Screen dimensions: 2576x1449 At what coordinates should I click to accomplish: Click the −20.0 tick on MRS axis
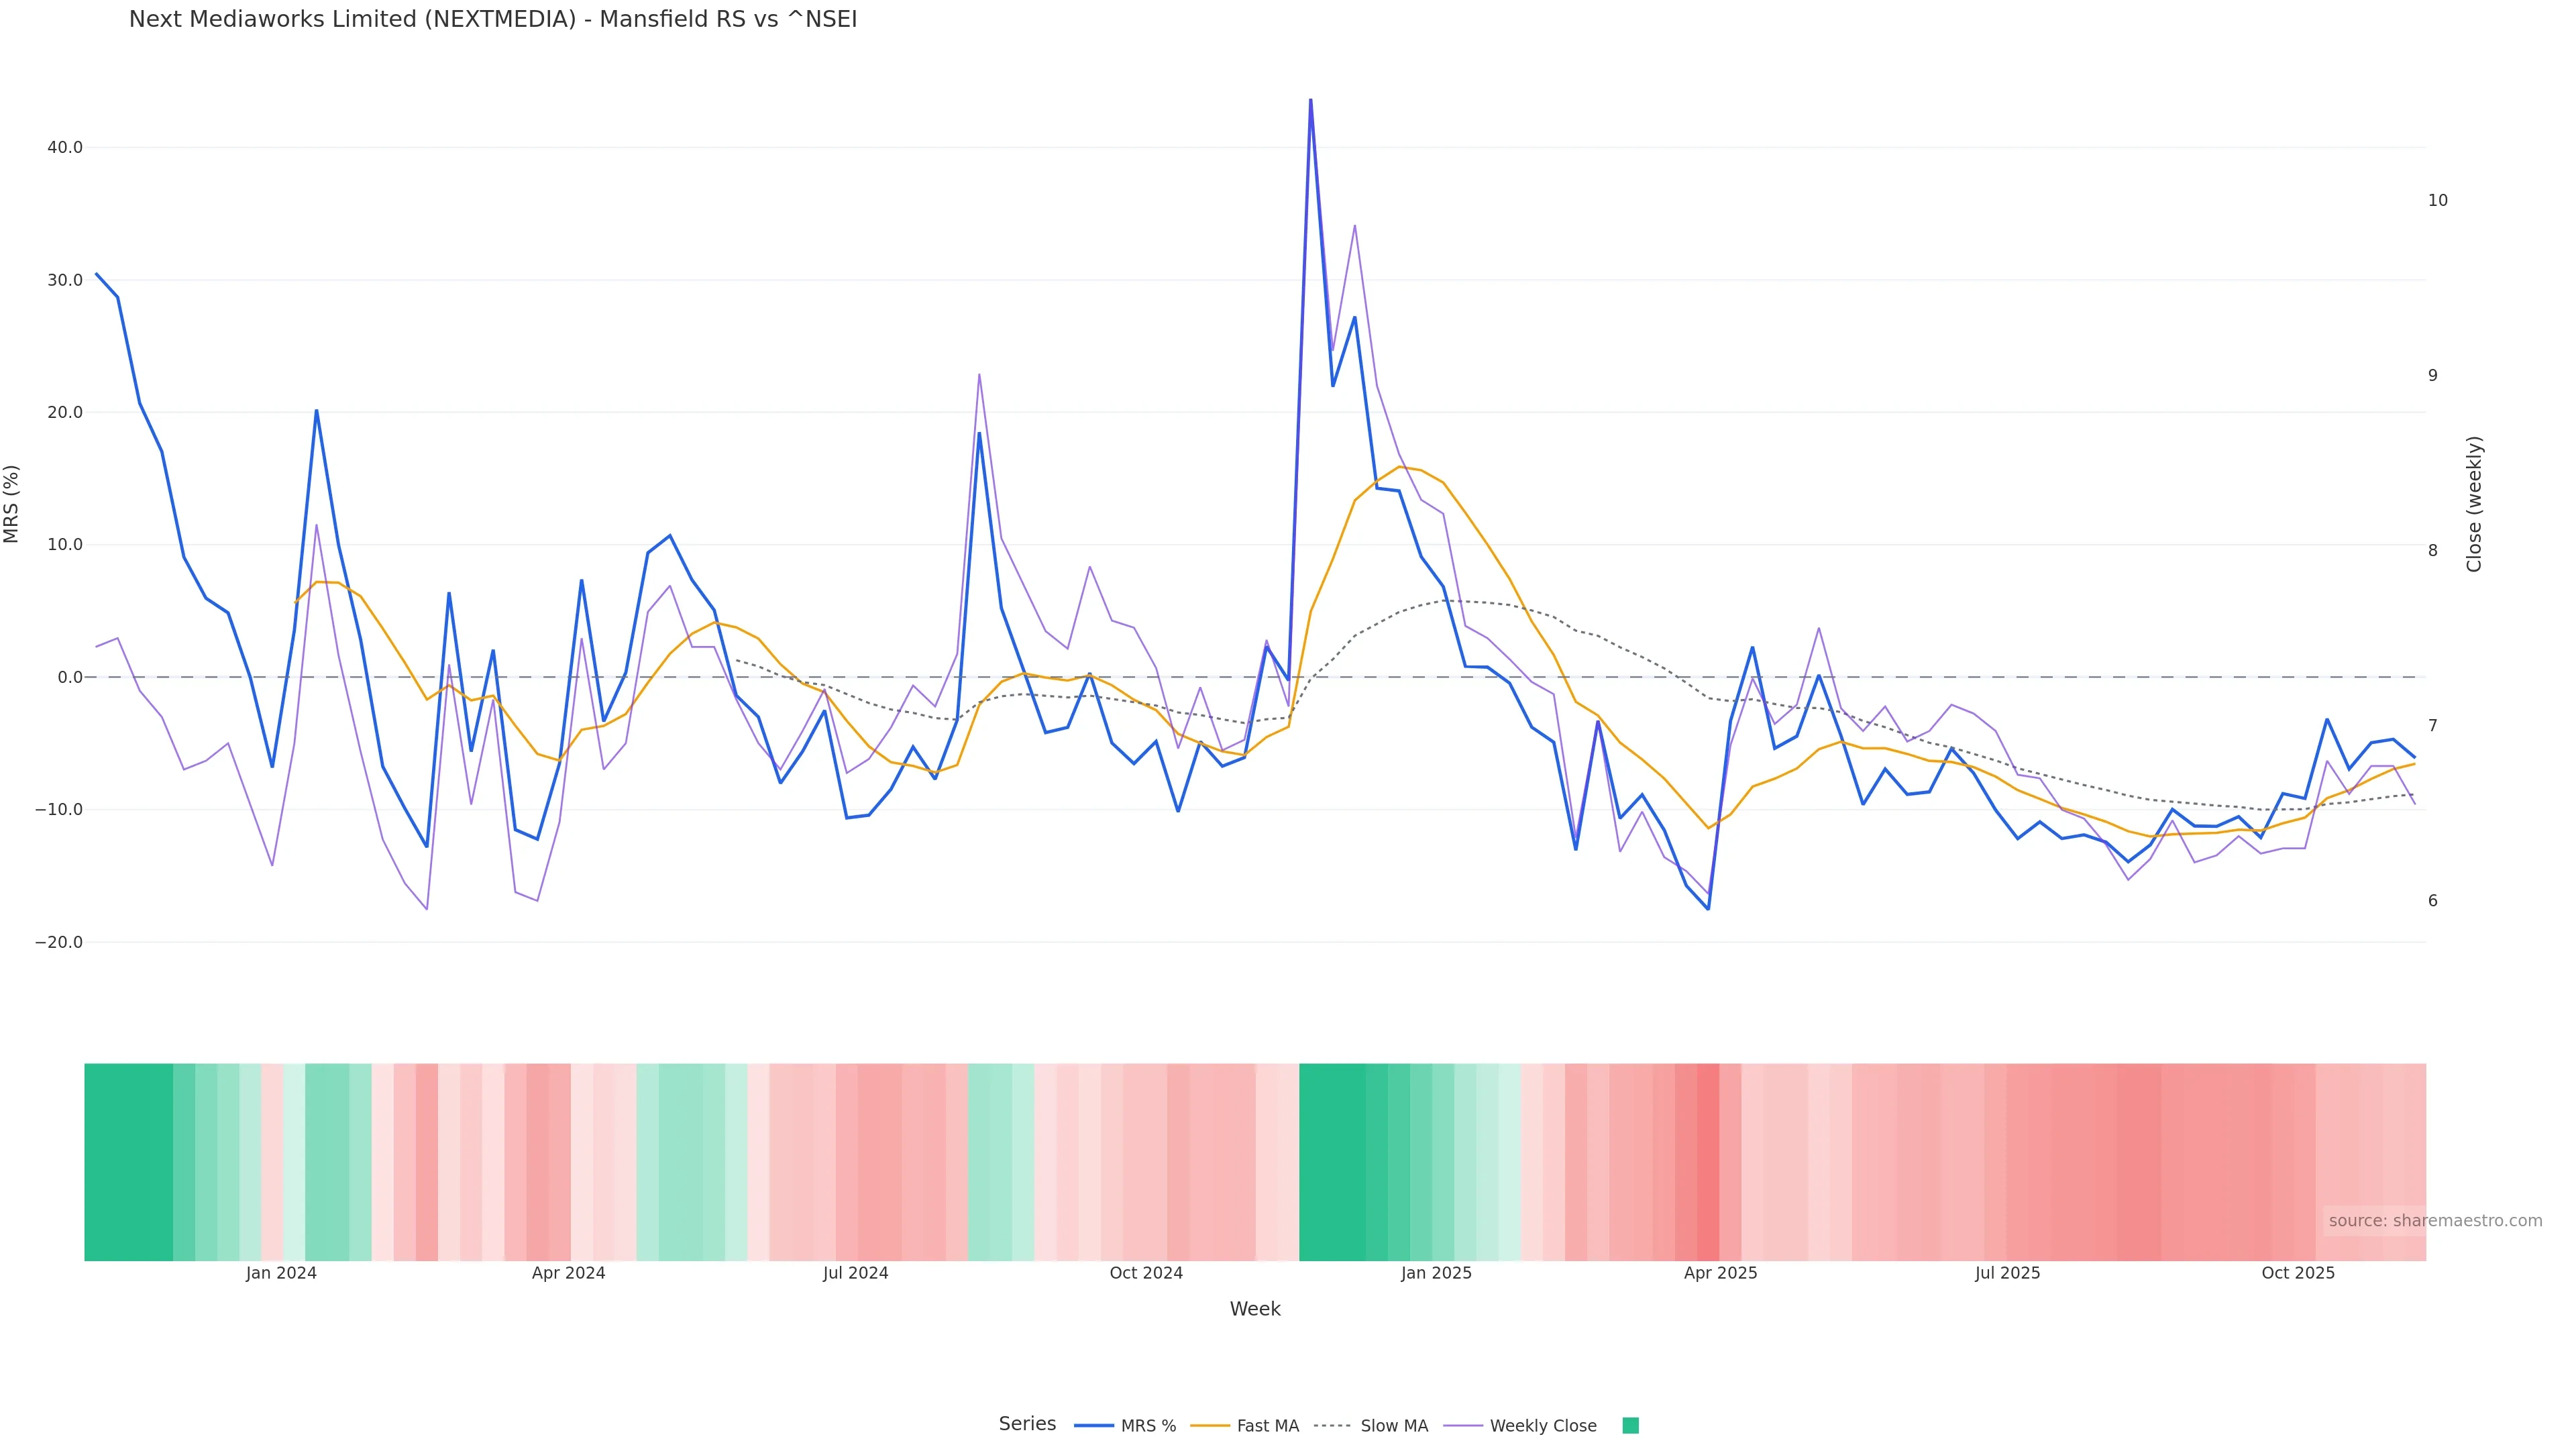pyautogui.click(x=59, y=943)
